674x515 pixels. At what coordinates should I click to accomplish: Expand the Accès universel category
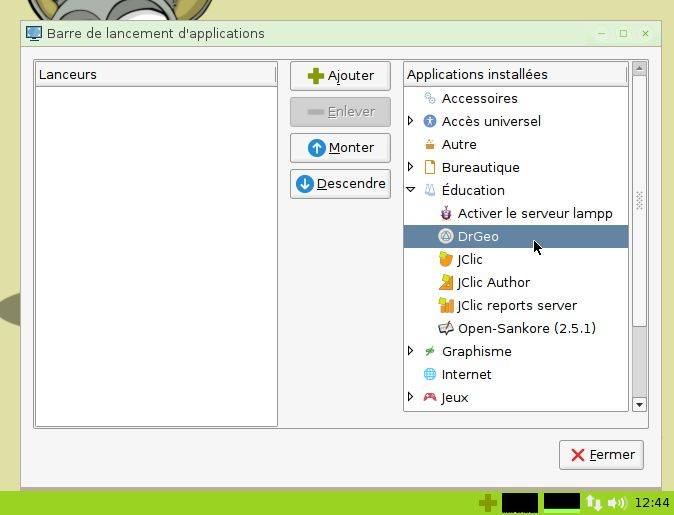(411, 121)
